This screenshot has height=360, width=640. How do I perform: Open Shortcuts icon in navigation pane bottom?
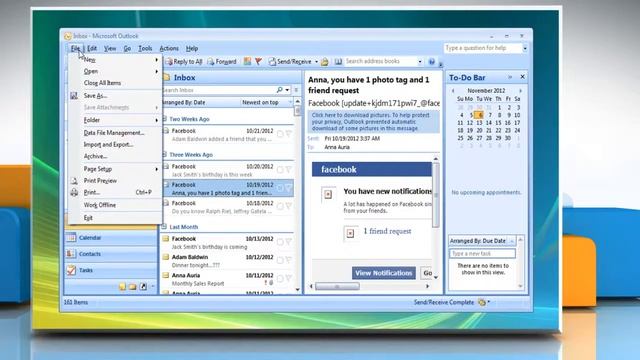click(x=143, y=287)
